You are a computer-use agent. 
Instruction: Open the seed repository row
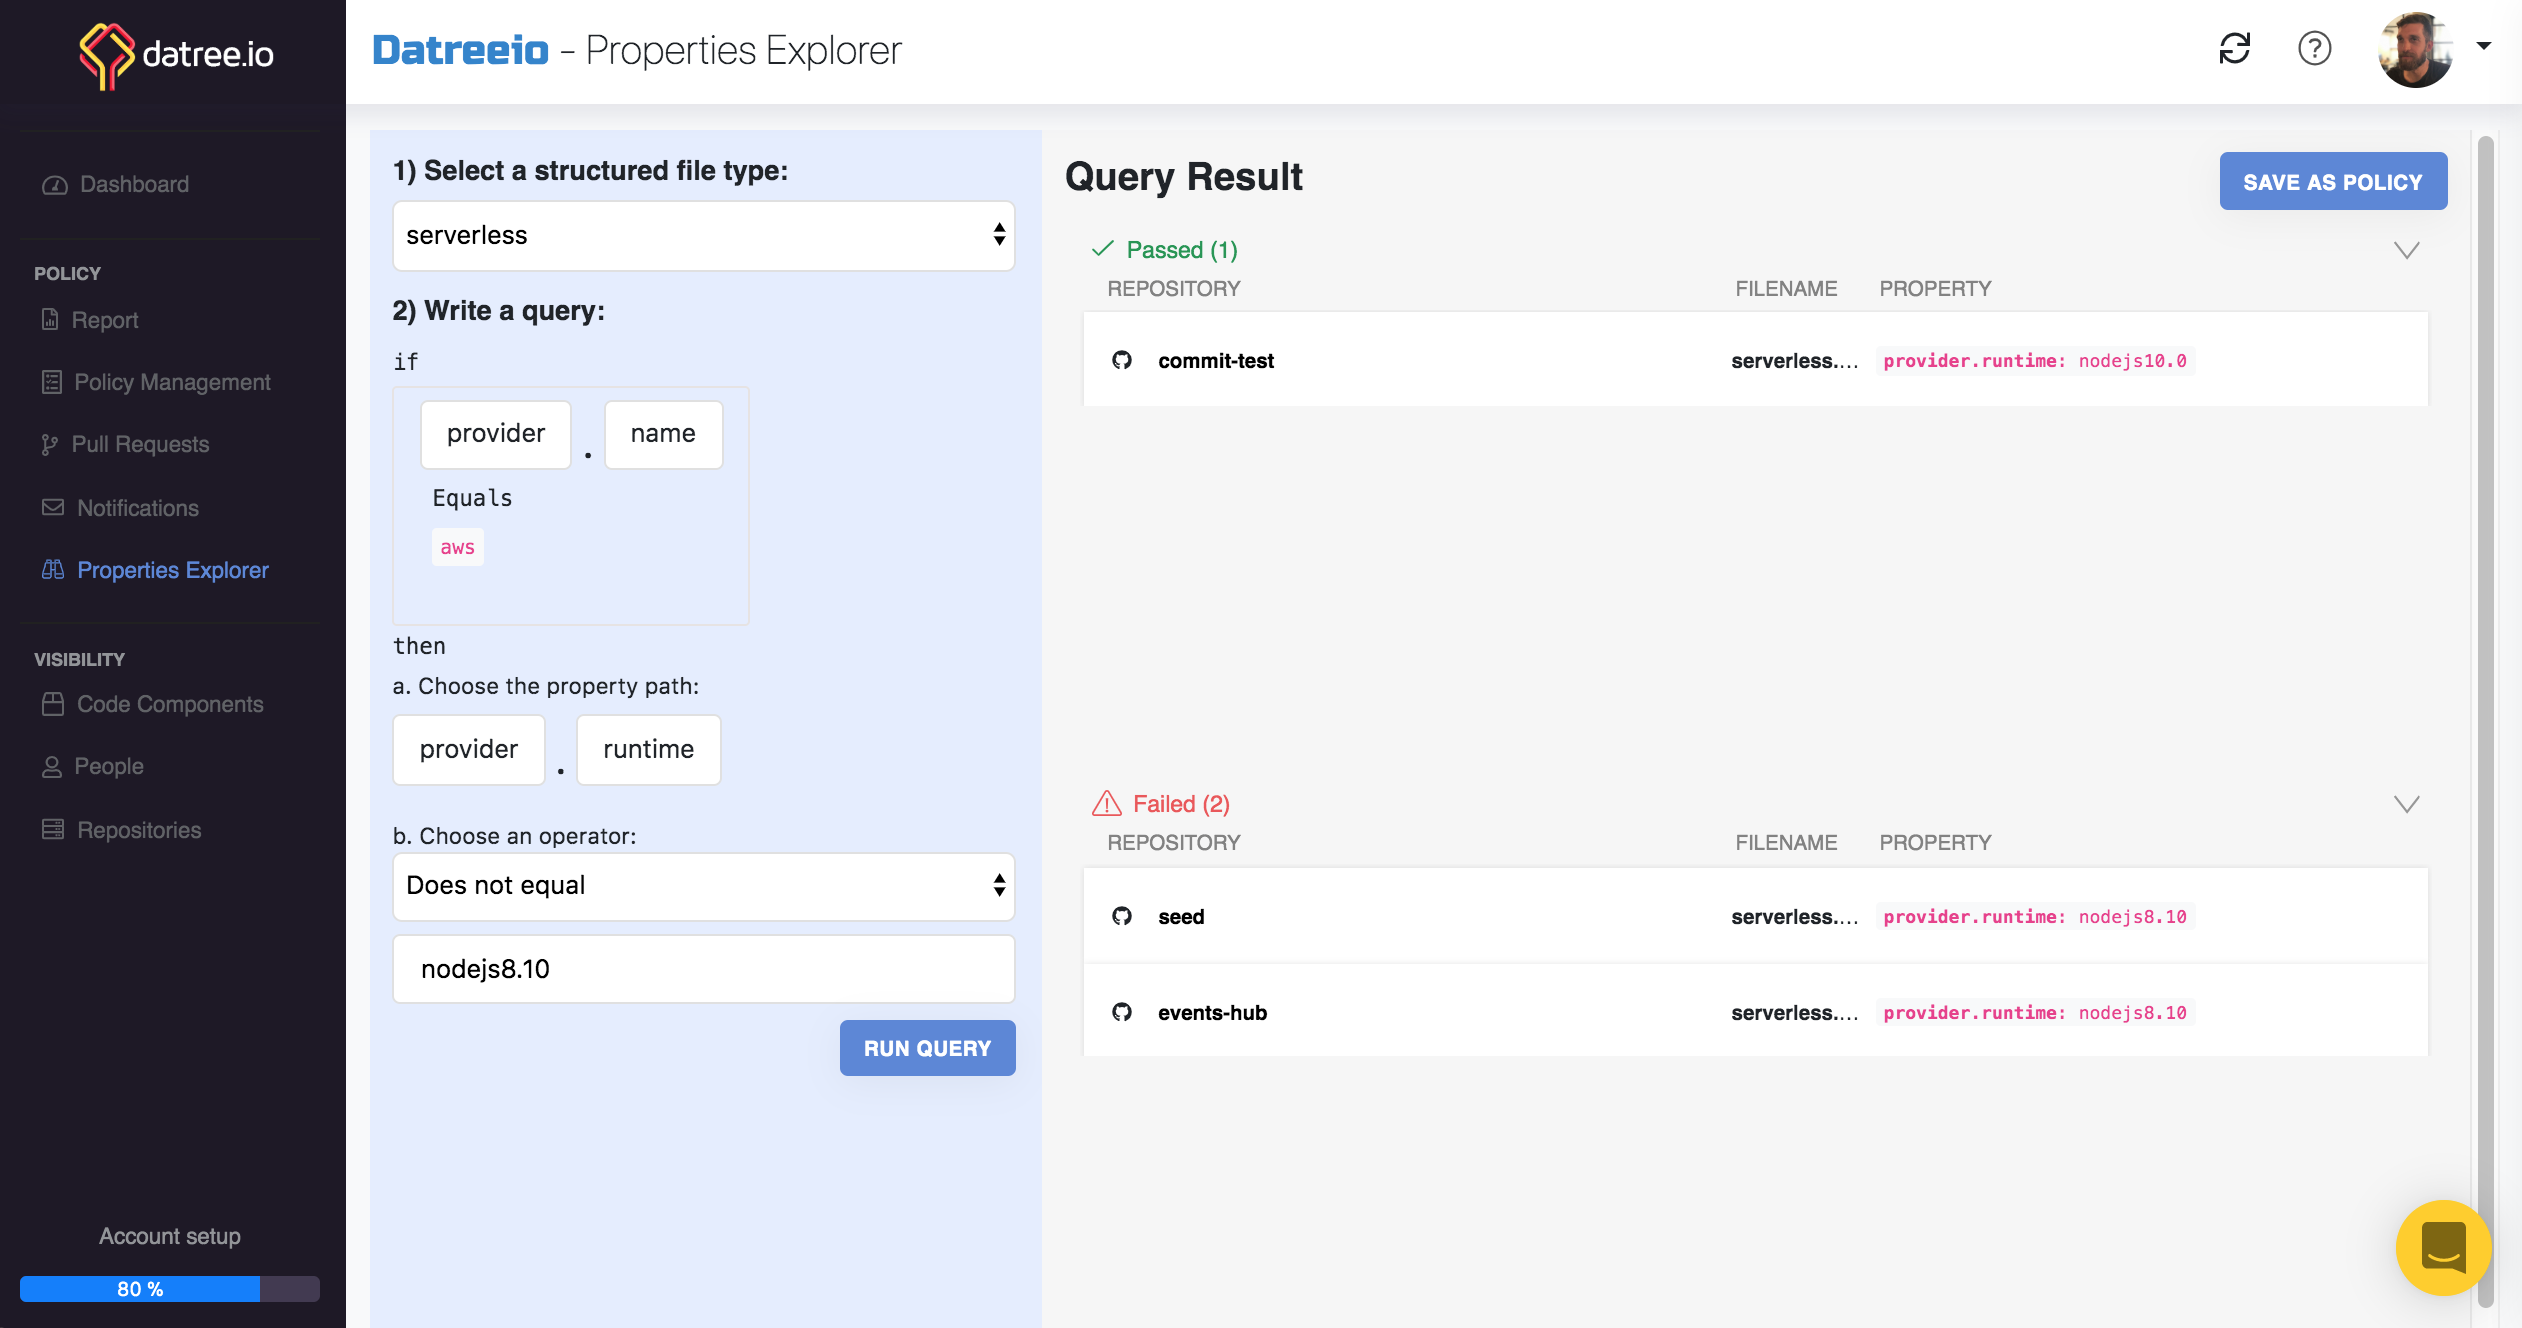(x=1756, y=916)
